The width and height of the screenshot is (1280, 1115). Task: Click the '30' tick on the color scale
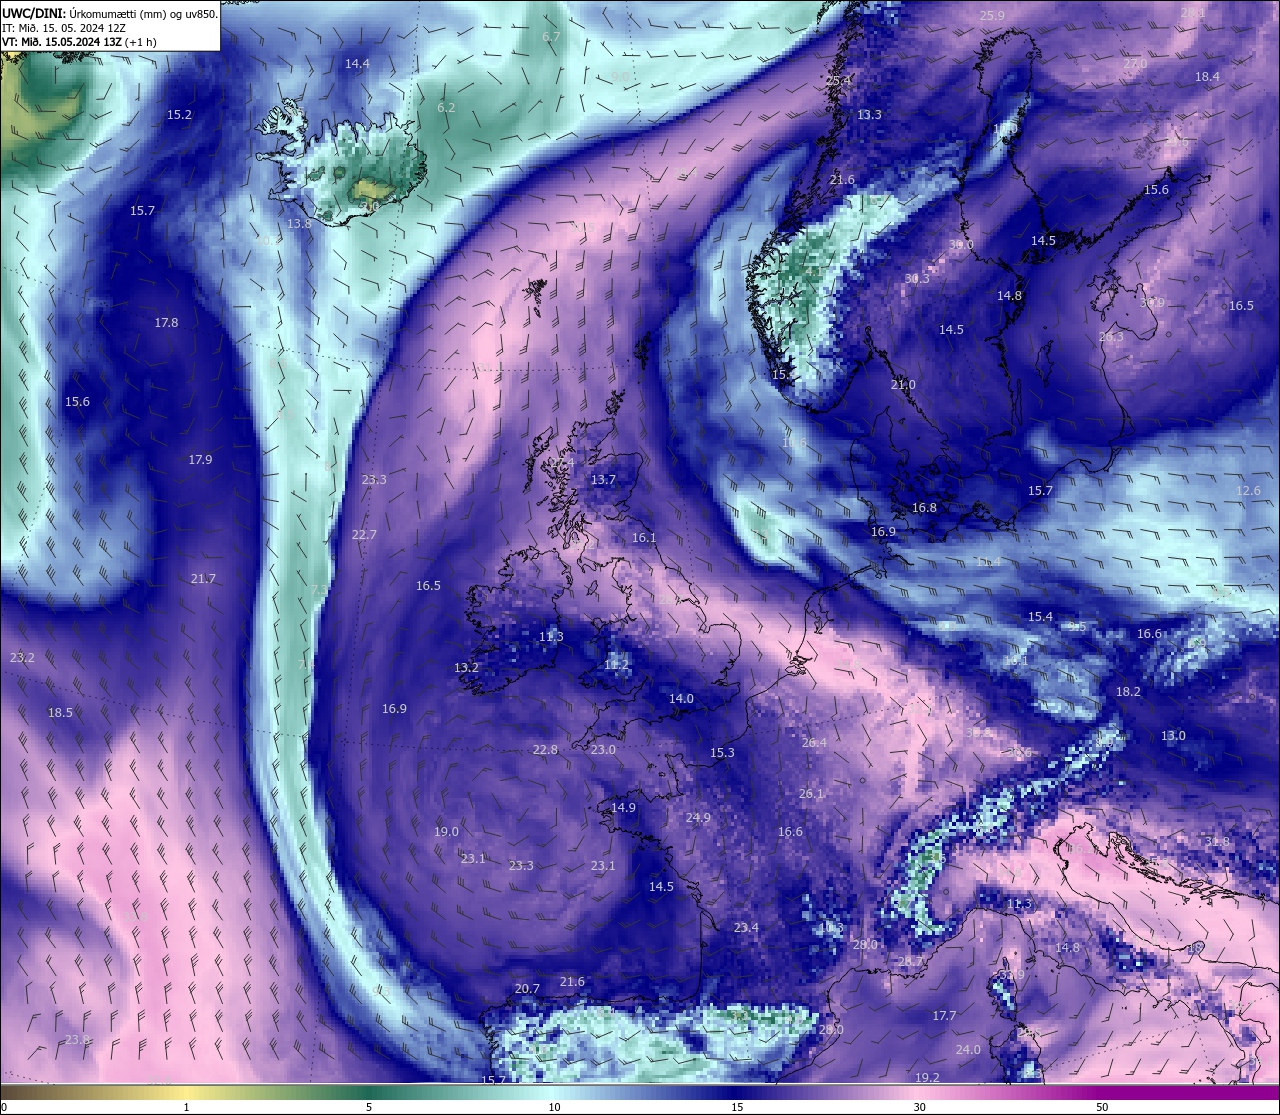click(919, 1107)
